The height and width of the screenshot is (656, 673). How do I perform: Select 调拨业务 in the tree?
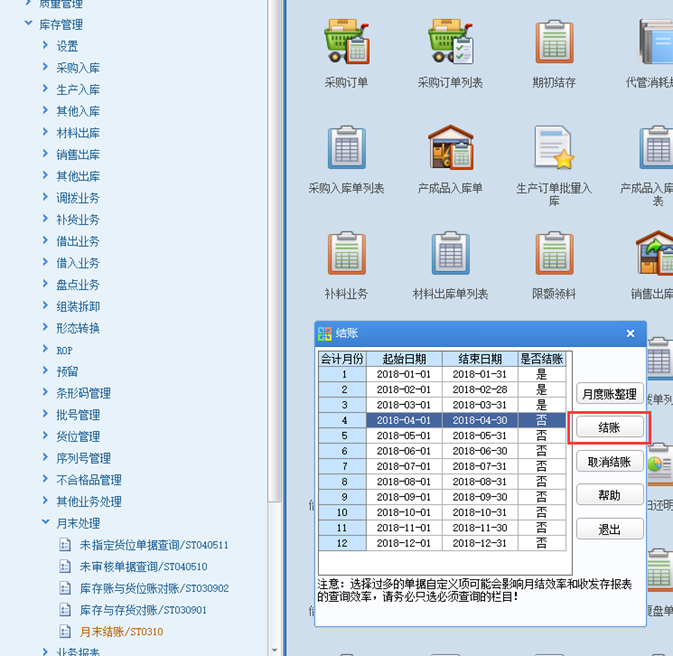click(x=78, y=198)
